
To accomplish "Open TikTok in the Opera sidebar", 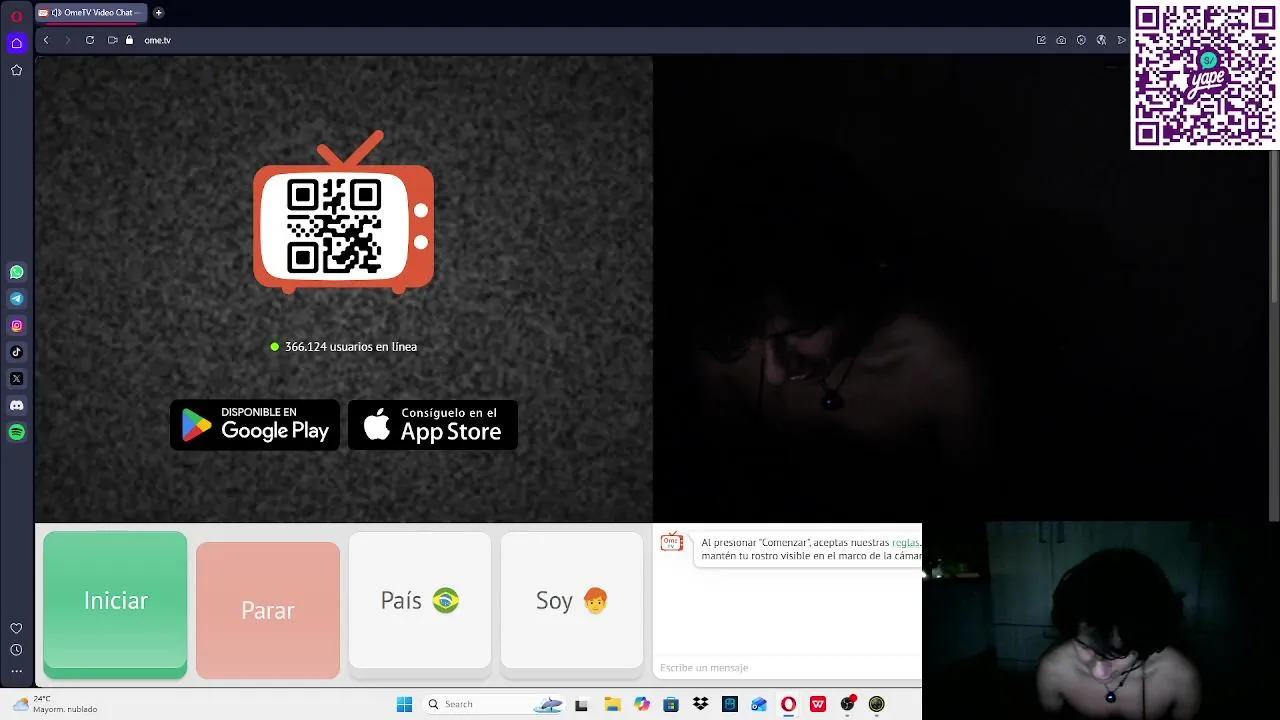I will click(x=16, y=352).
